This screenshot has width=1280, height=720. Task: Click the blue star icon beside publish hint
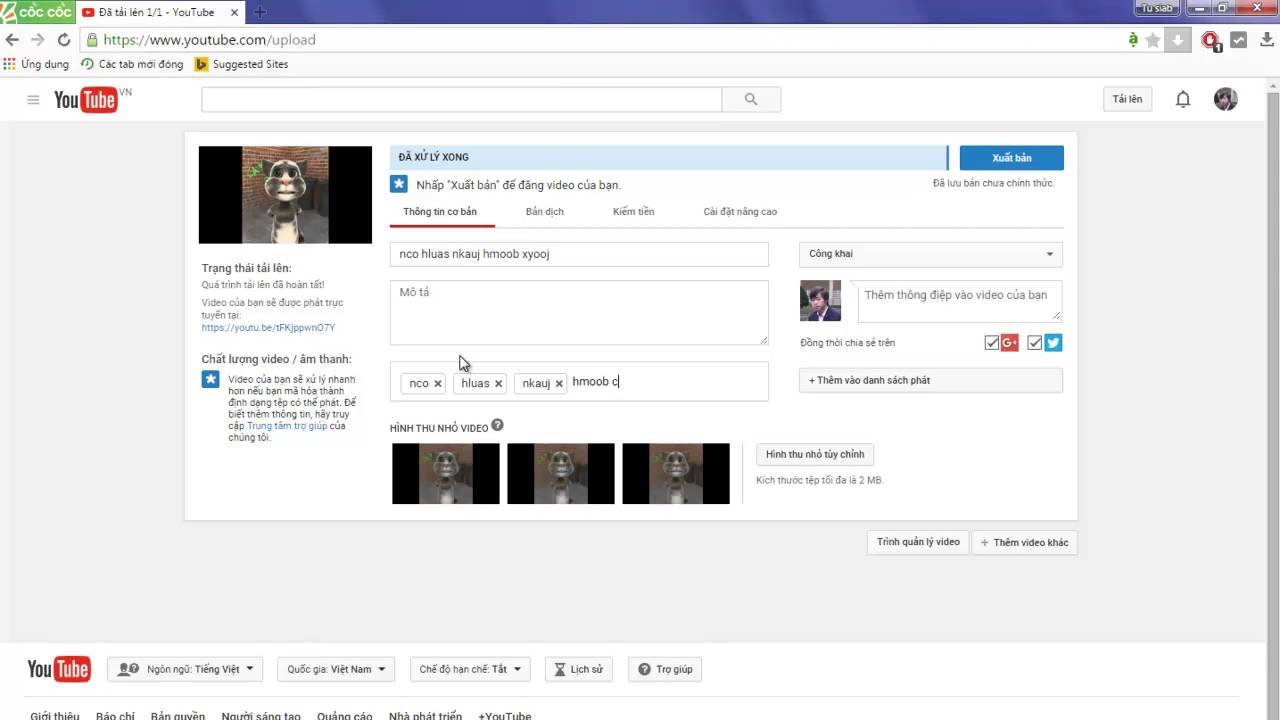398,184
